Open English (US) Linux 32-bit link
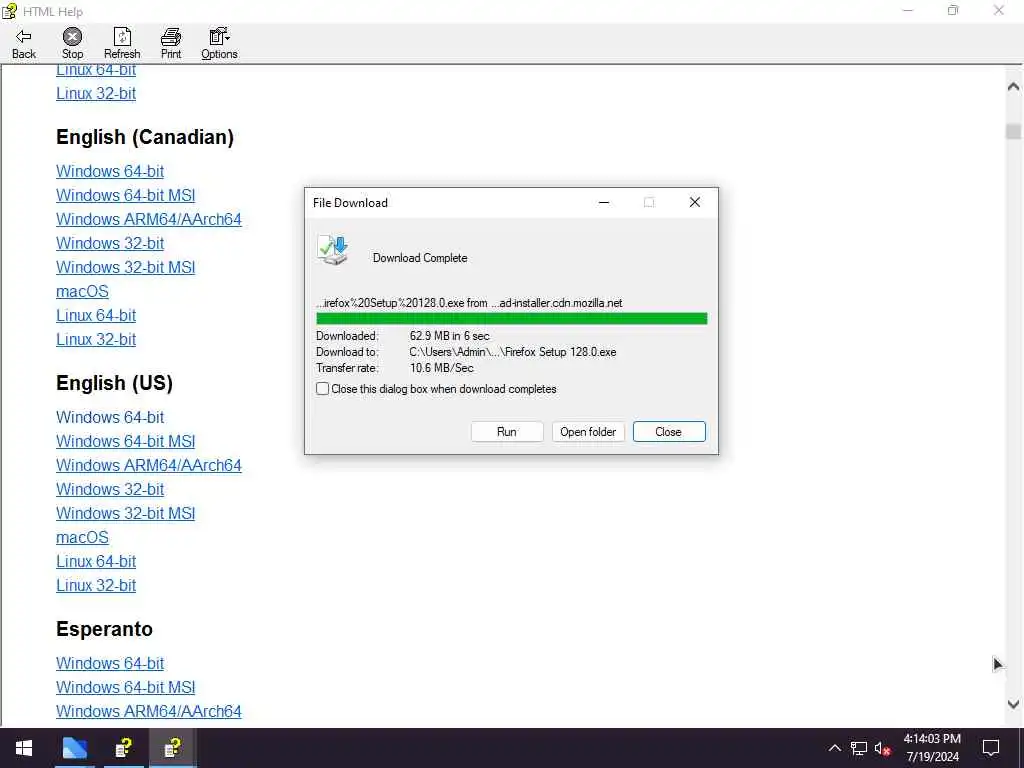Viewport: 1024px width, 768px height. pos(96,586)
